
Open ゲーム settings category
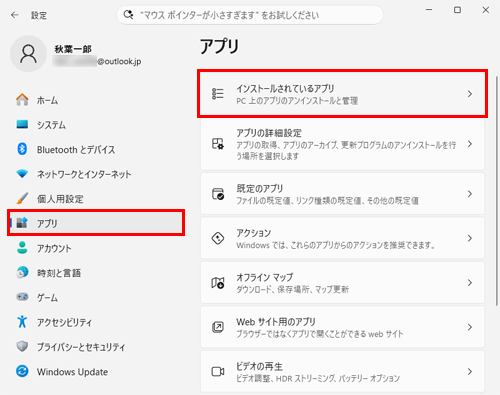pyautogui.click(x=96, y=297)
